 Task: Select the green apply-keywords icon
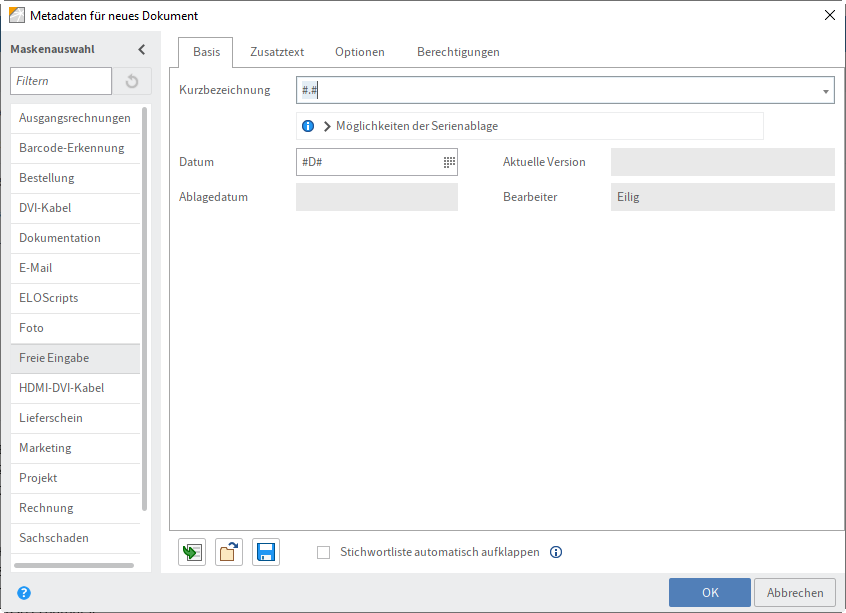[191, 551]
